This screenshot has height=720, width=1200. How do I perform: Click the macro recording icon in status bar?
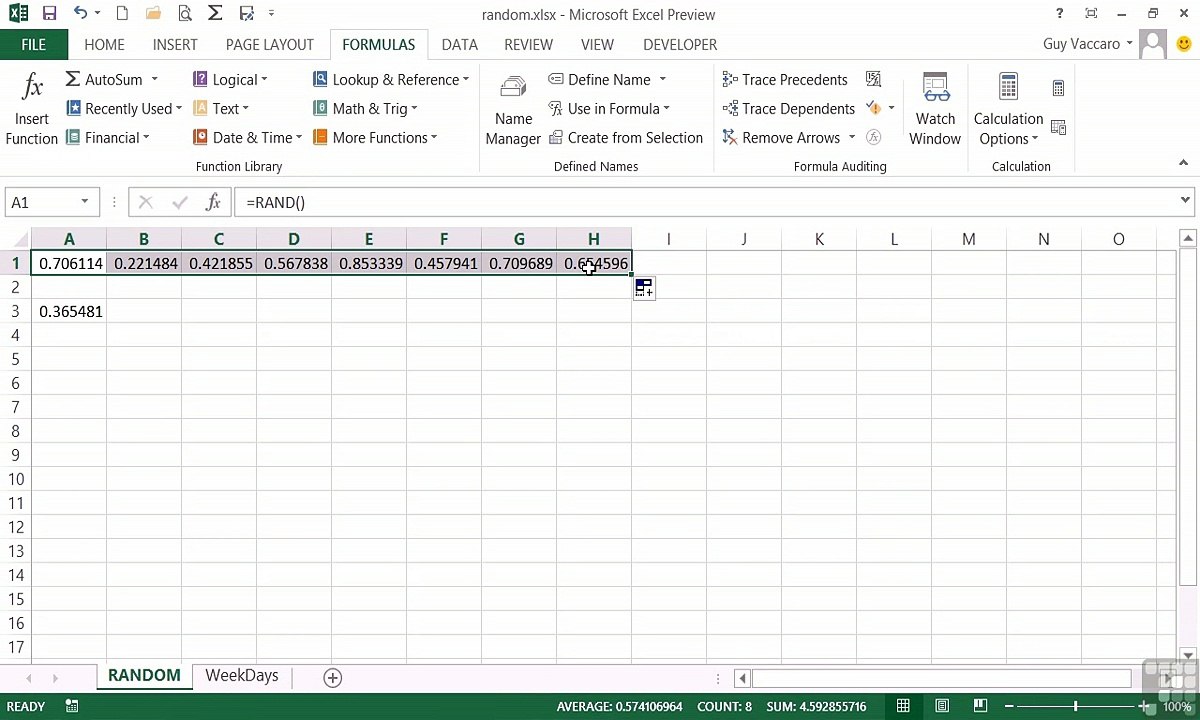point(72,706)
